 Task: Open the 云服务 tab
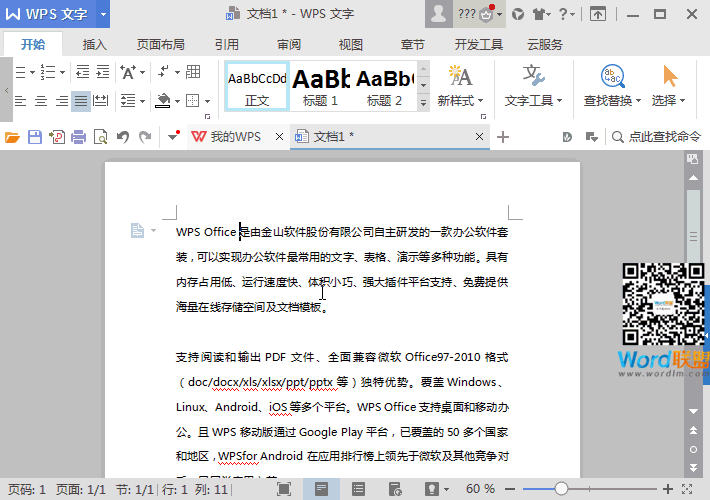[x=545, y=44]
